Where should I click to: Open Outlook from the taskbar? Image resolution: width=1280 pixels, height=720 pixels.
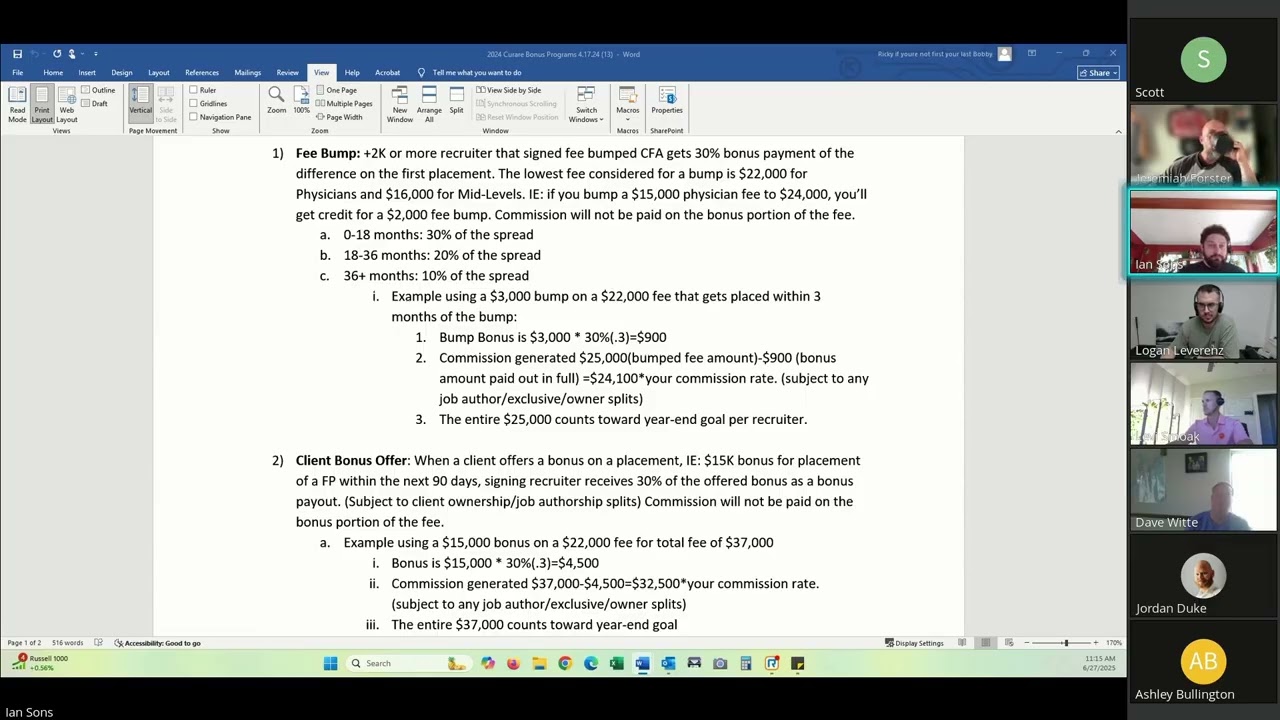[x=668, y=663]
